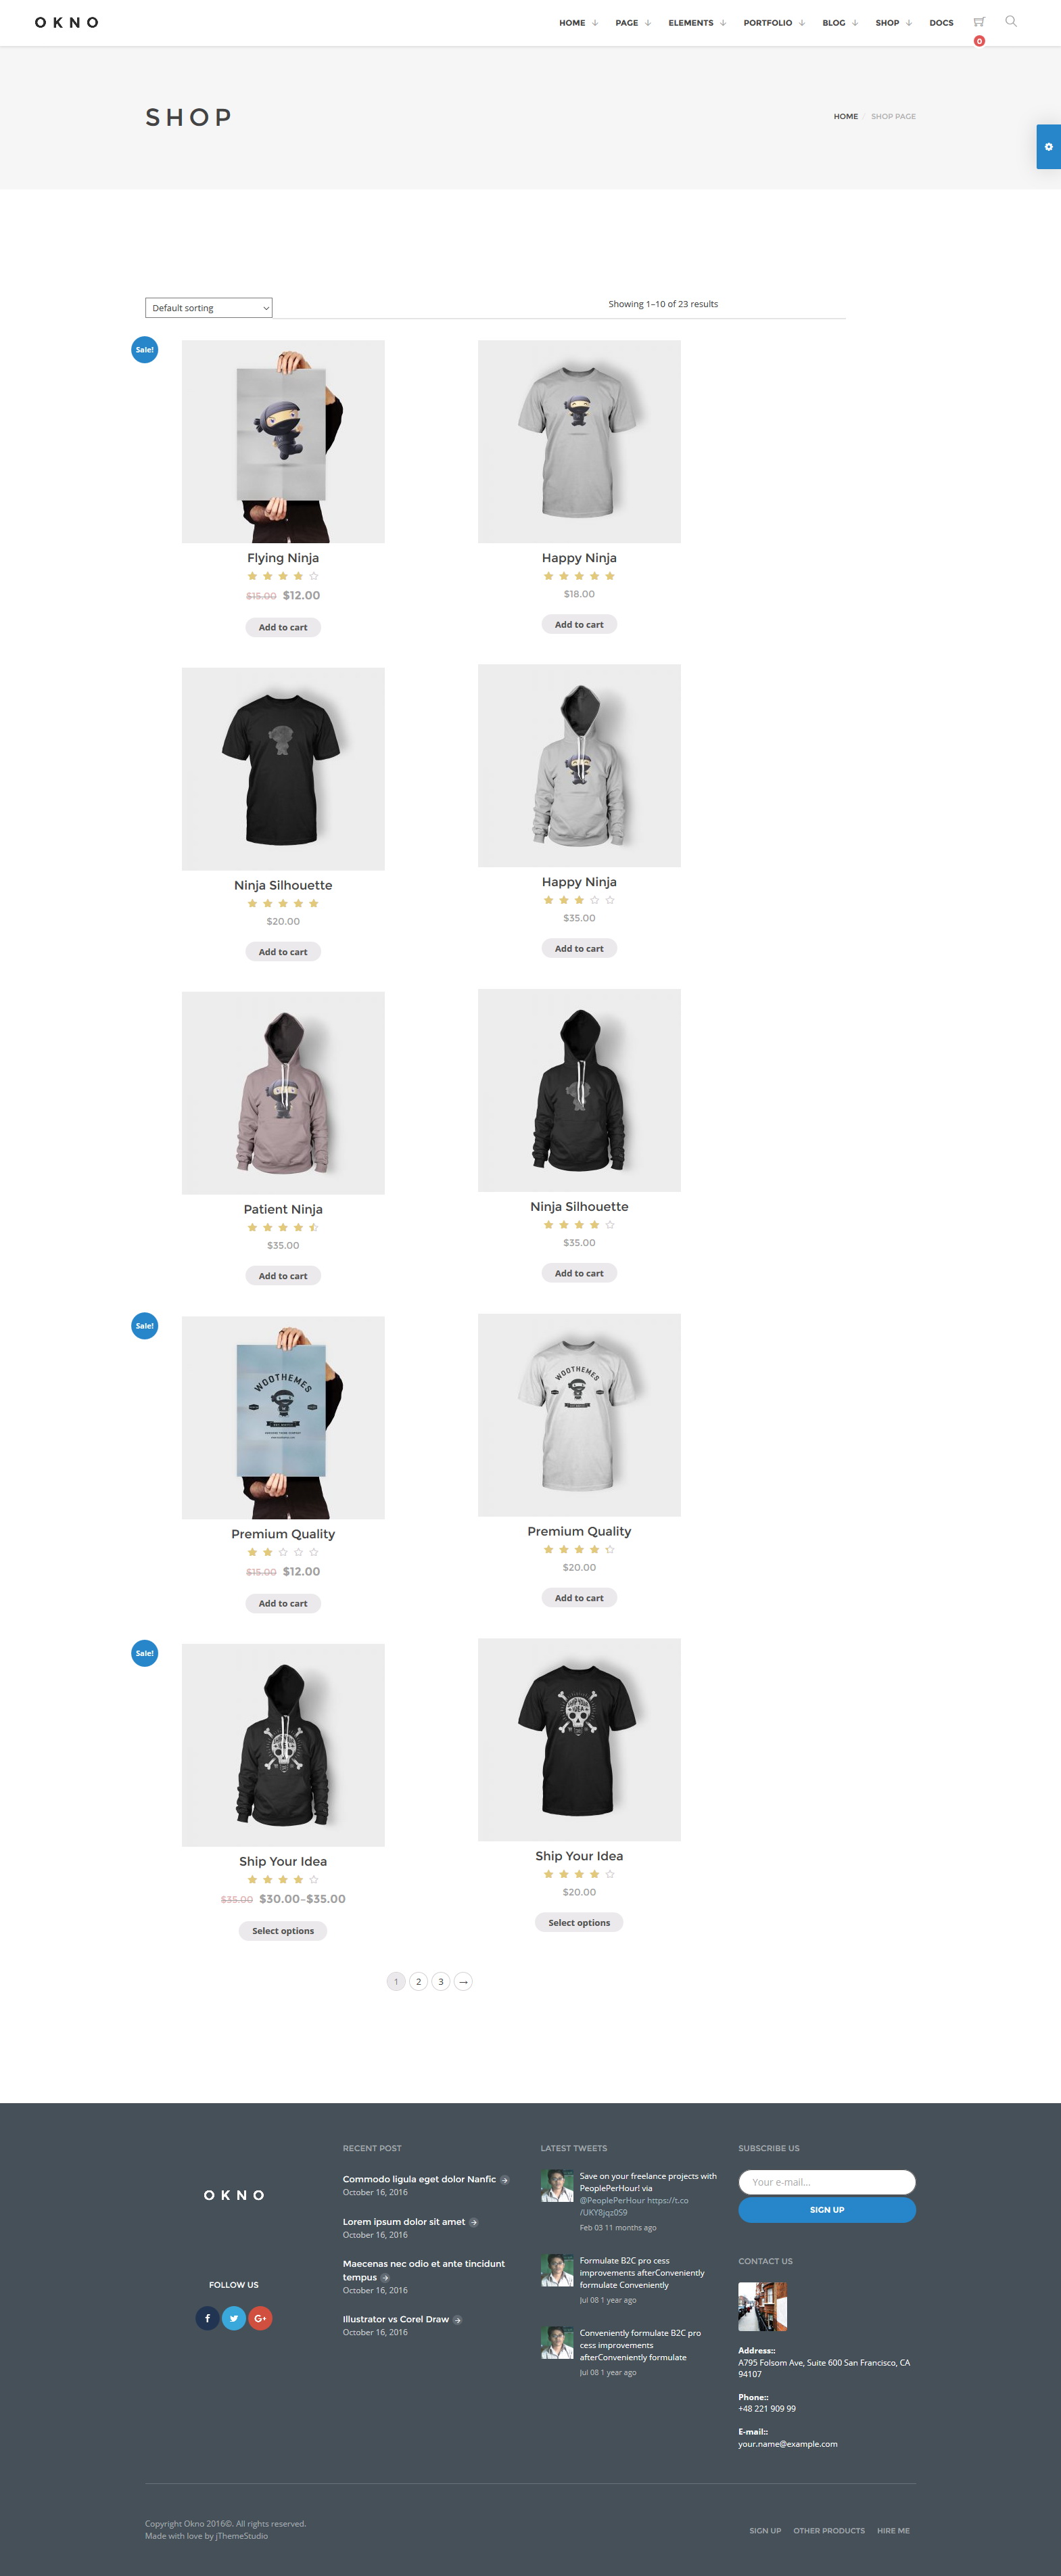Click the Twitter follow icon
The height and width of the screenshot is (2576, 1061).
tap(234, 2318)
